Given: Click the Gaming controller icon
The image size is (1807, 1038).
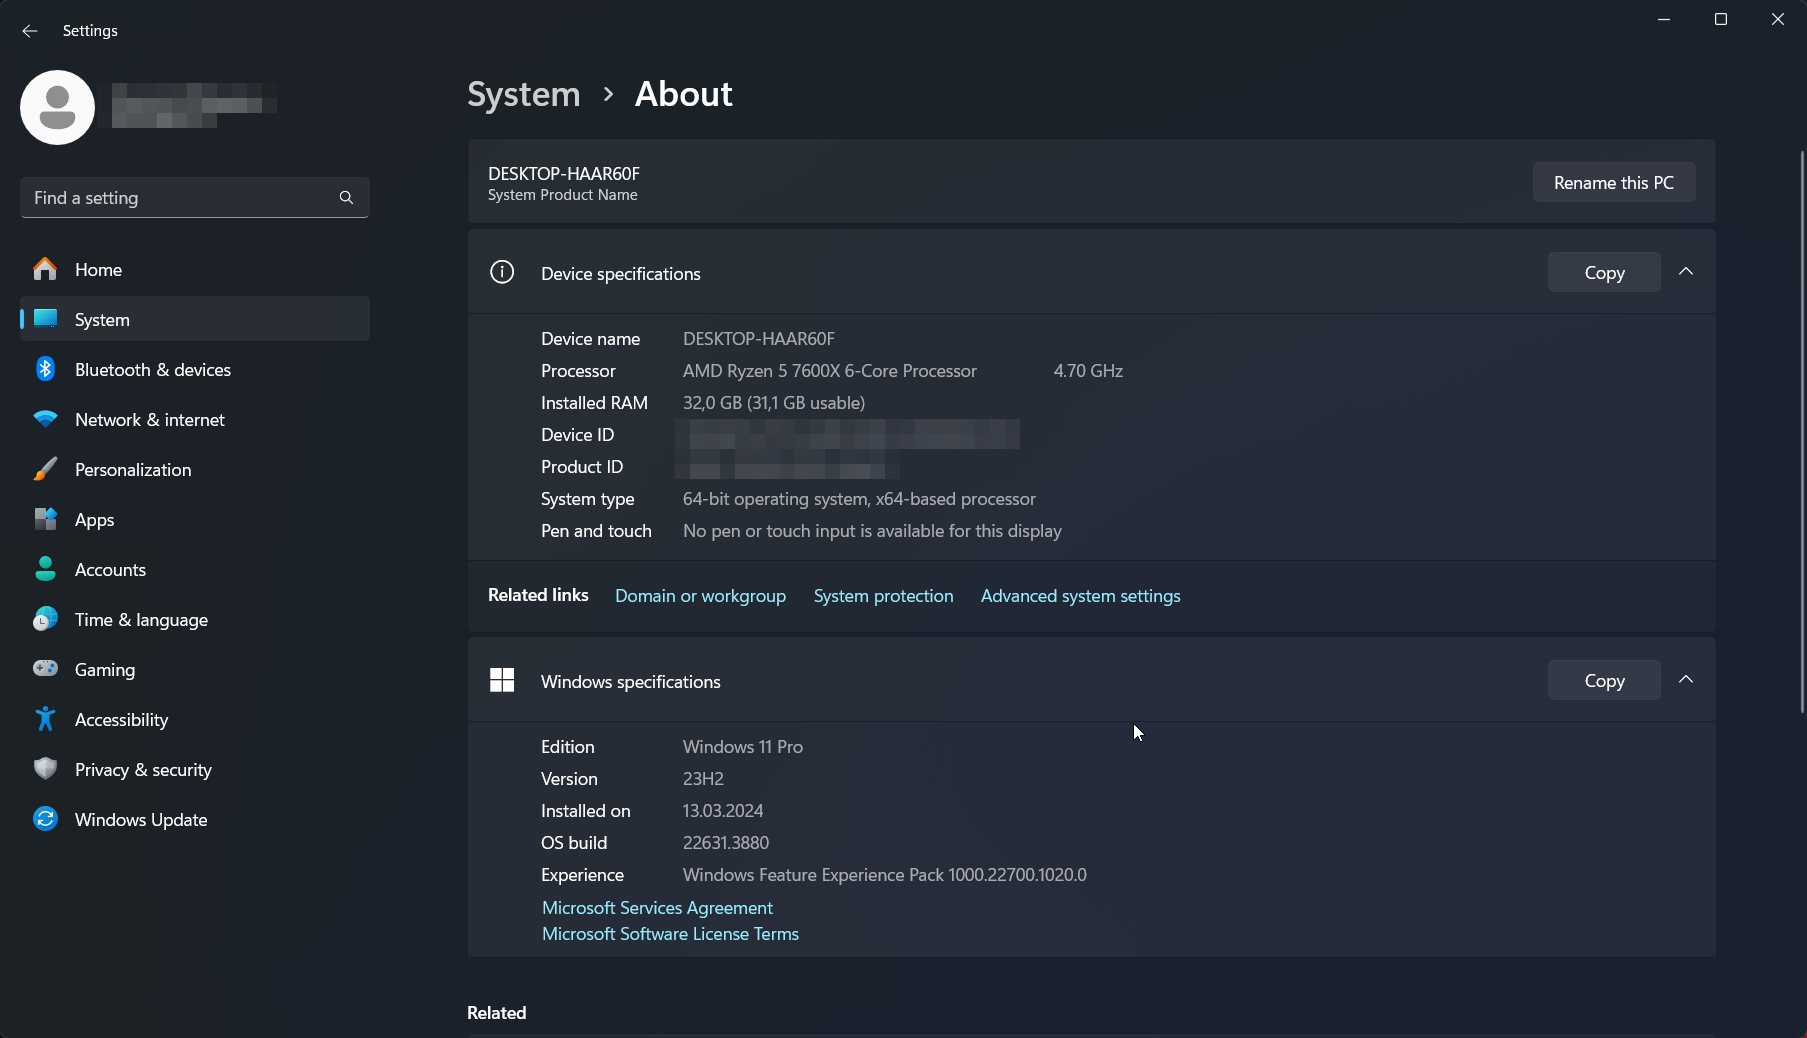Looking at the screenshot, I should click(x=45, y=668).
